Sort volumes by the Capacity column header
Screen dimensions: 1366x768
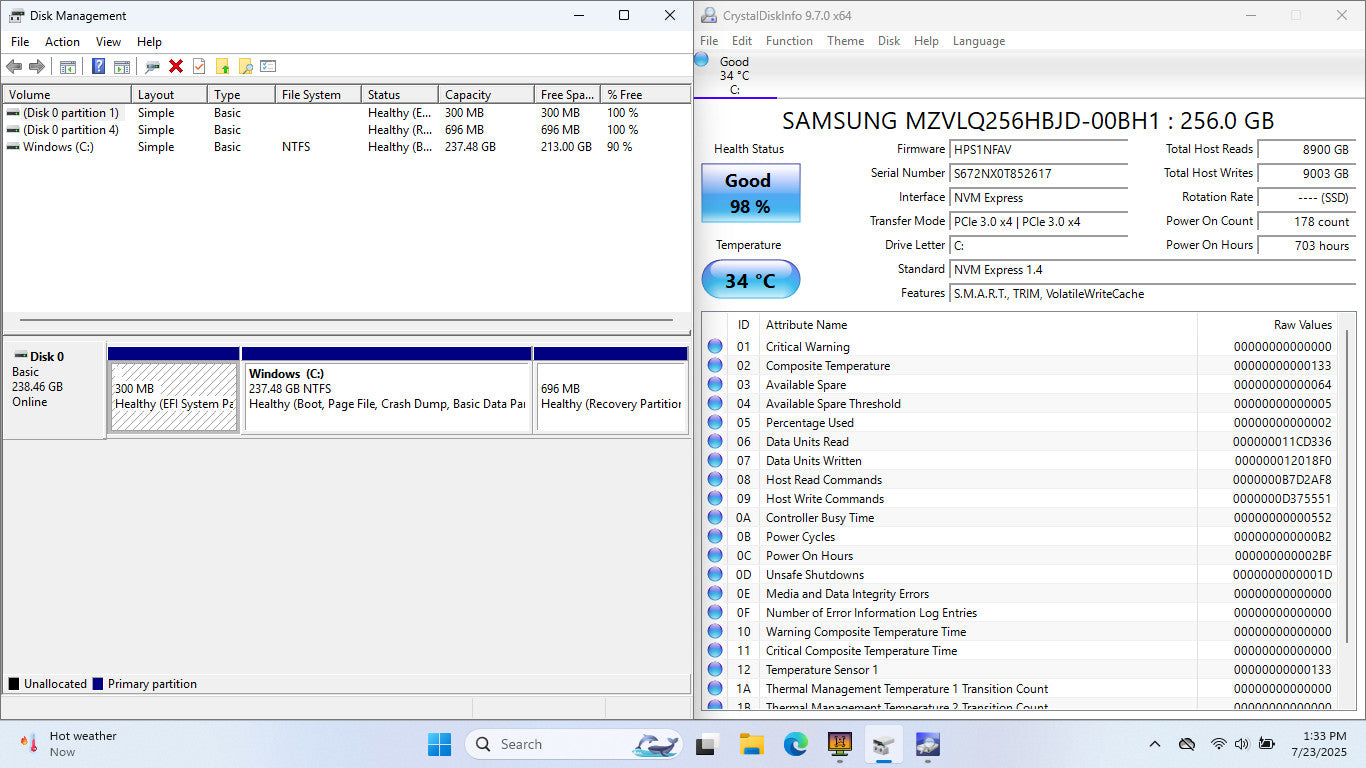click(468, 95)
